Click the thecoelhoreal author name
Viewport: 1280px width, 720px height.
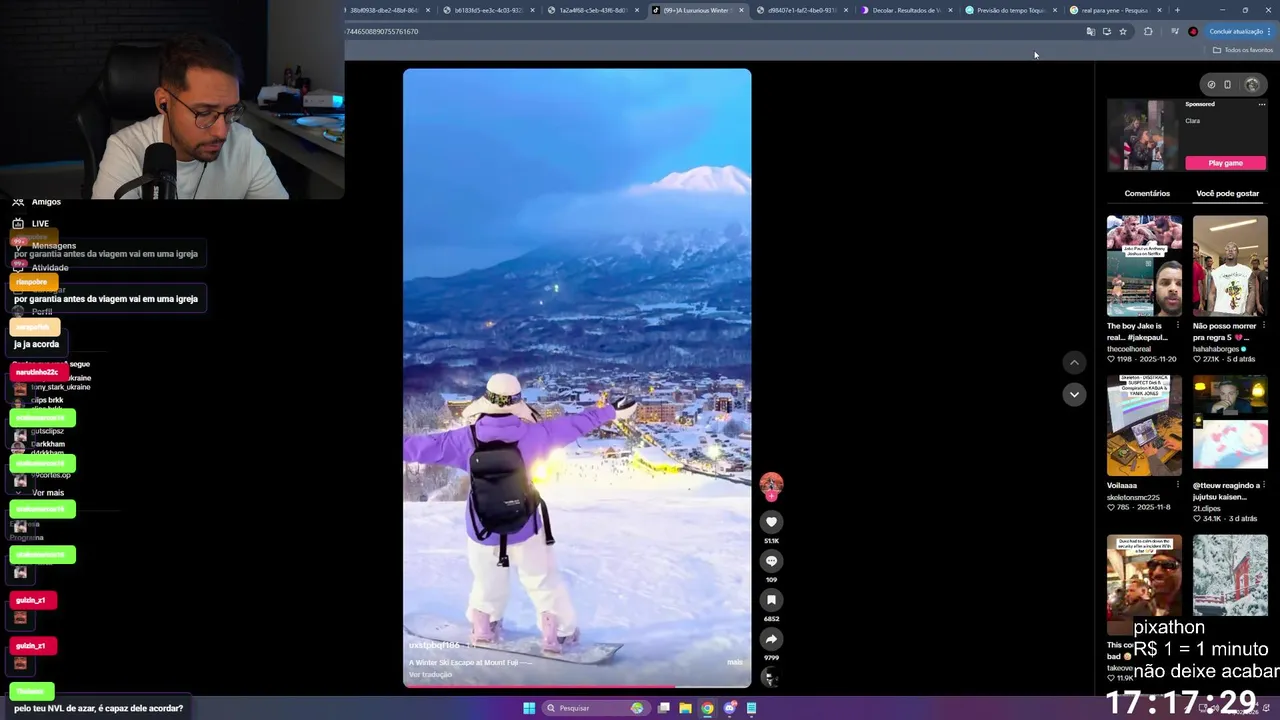coord(1129,349)
